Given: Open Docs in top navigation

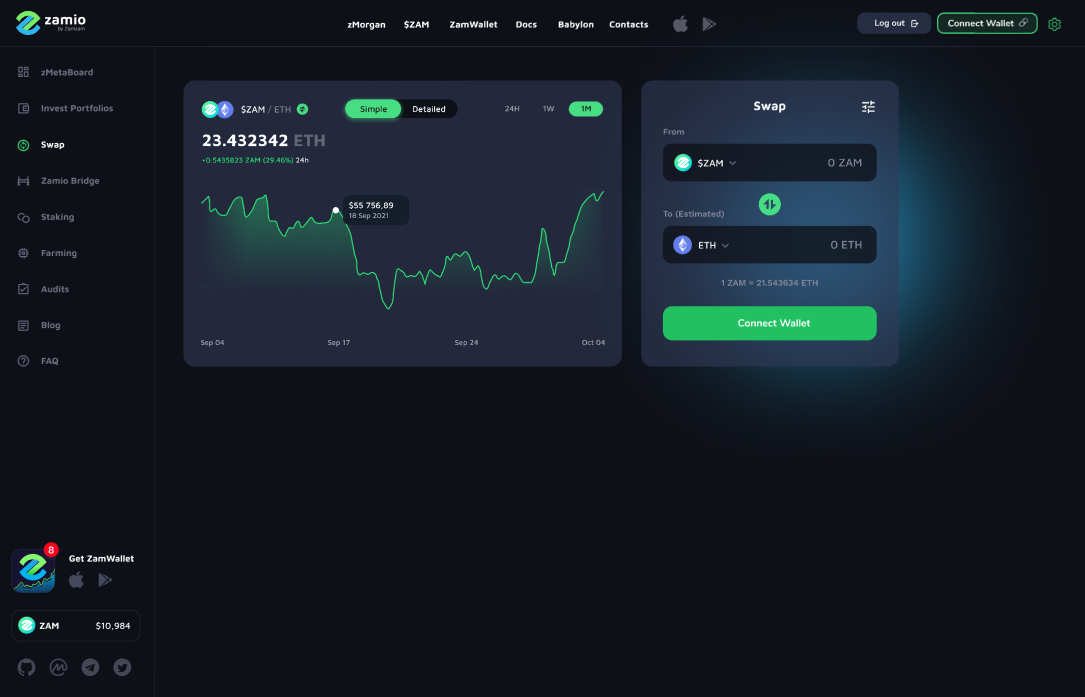Looking at the screenshot, I should (526, 24).
